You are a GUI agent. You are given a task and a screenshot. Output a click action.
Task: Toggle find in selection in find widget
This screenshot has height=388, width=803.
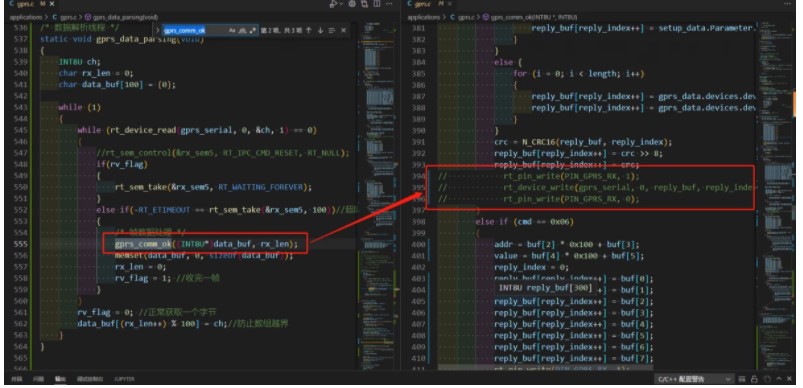[x=331, y=30]
